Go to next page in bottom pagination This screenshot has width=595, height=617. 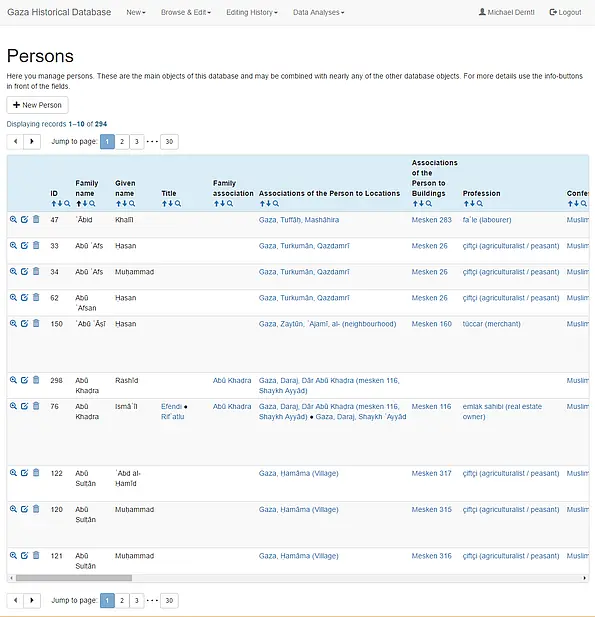pos(32,600)
